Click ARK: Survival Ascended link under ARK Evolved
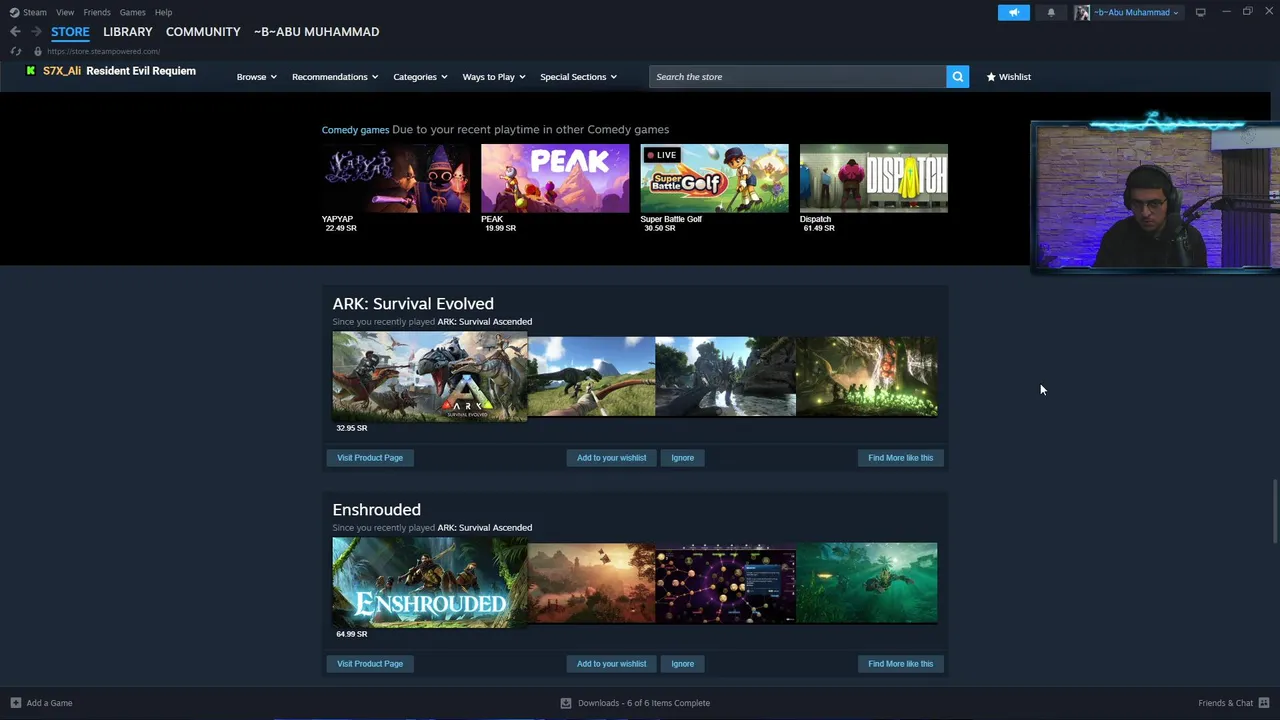This screenshot has width=1280, height=720. (x=484, y=322)
